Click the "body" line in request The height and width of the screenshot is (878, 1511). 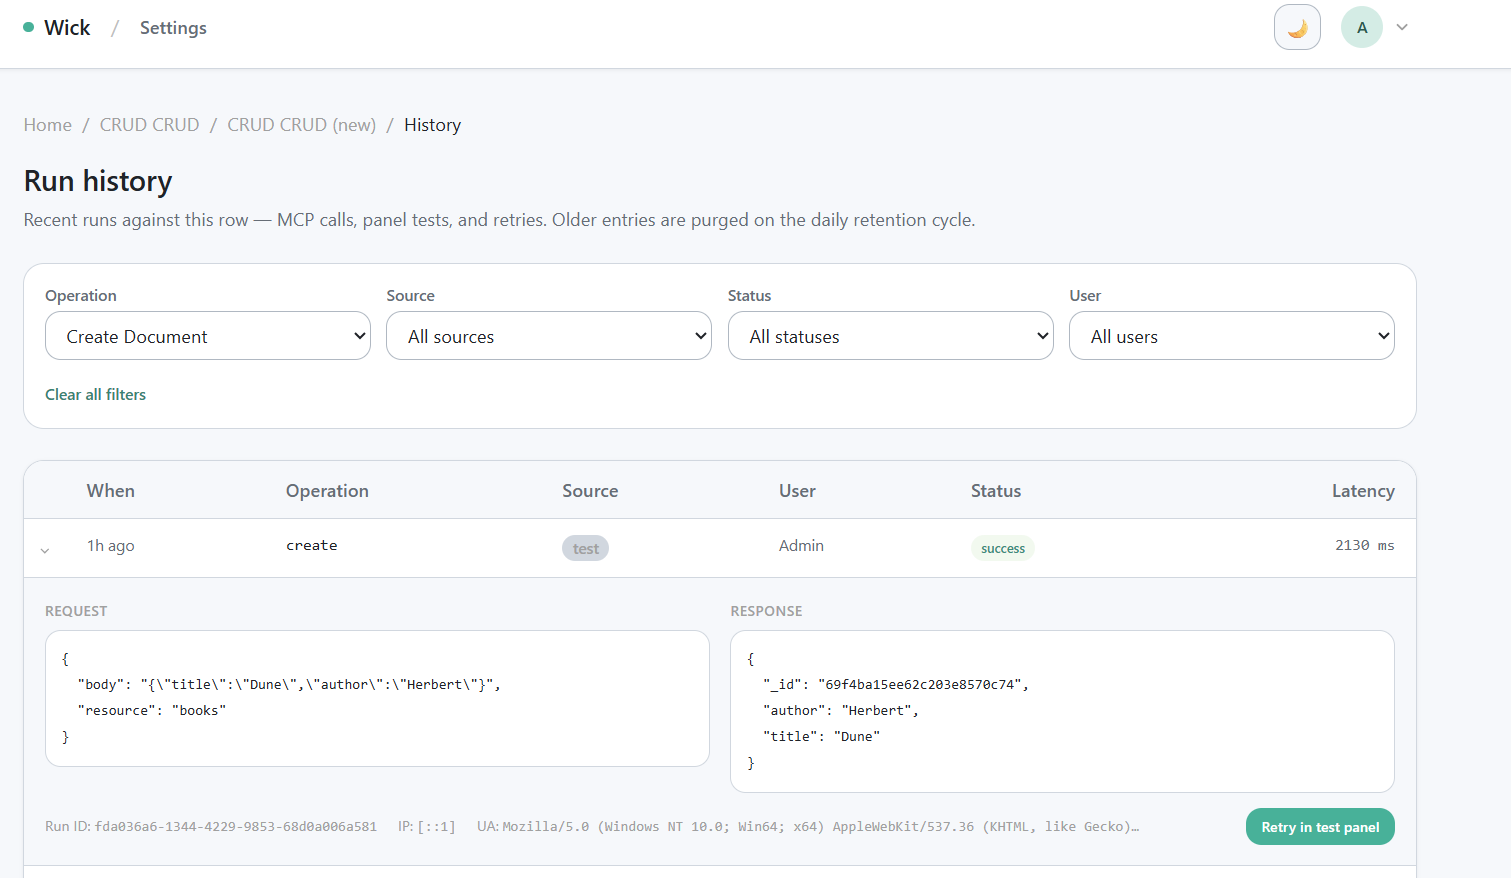coord(289,685)
